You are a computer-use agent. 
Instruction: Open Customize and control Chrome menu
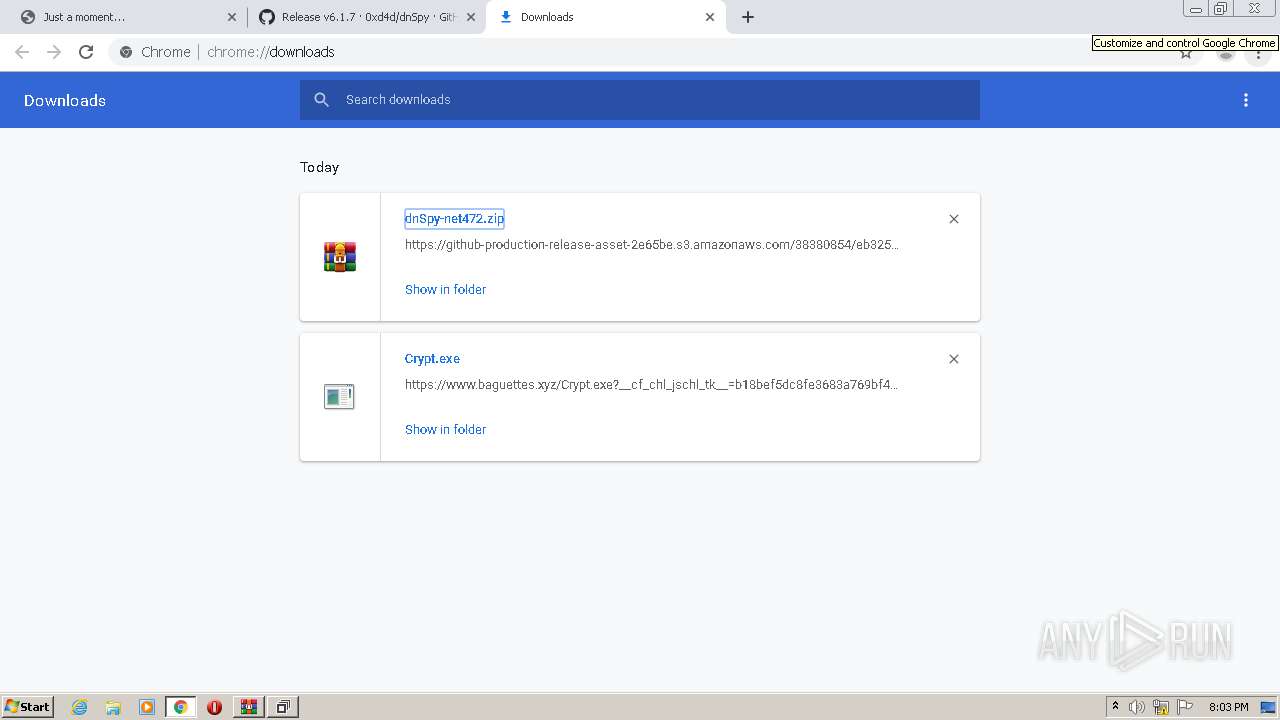pyautogui.click(x=1258, y=54)
